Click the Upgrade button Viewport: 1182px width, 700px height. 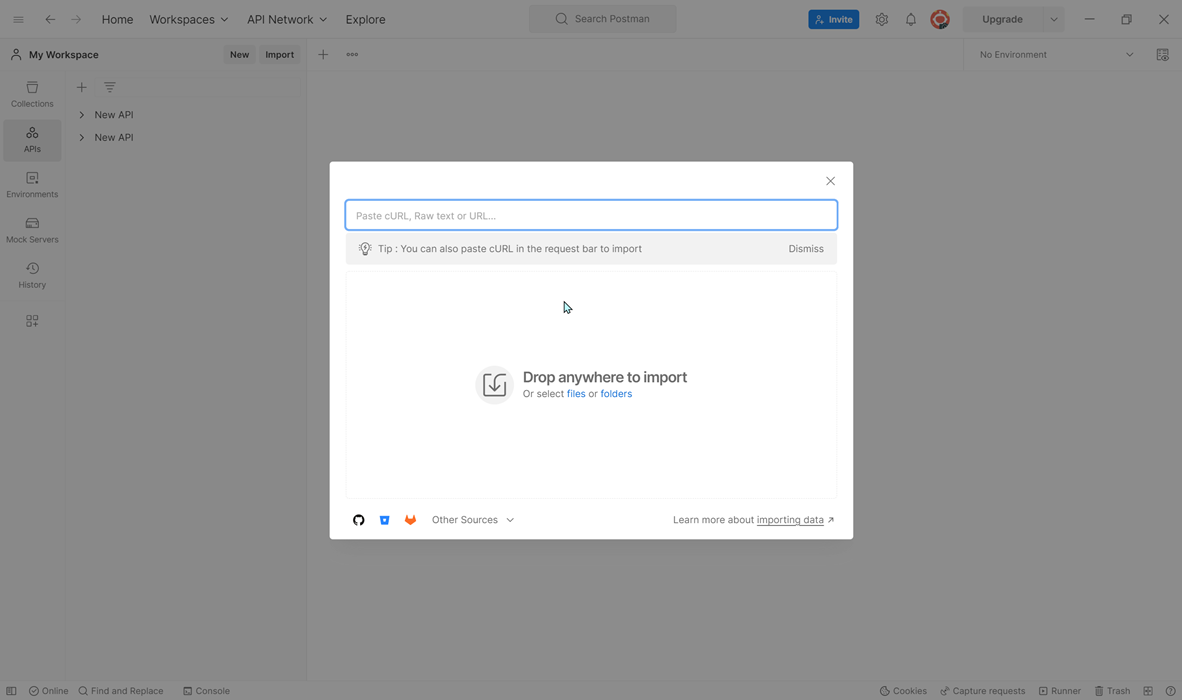click(1003, 20)
